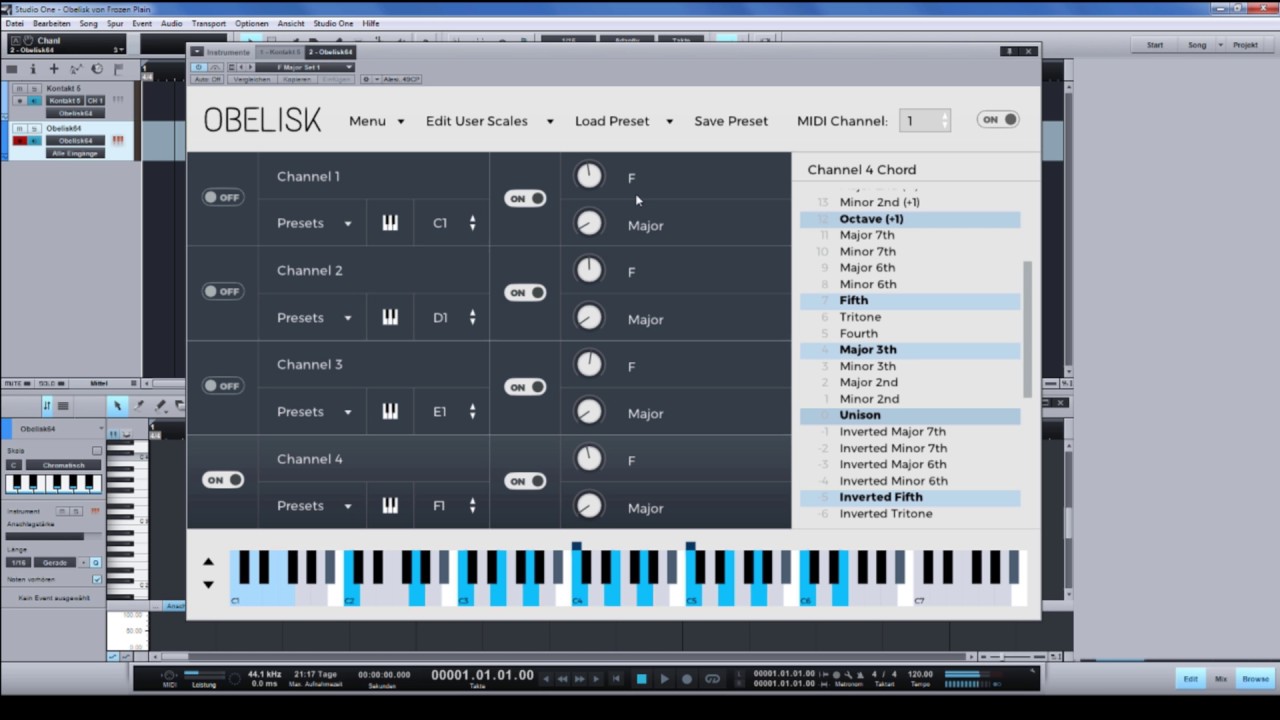Click the return-to-zero transport button

pos(617,679)
